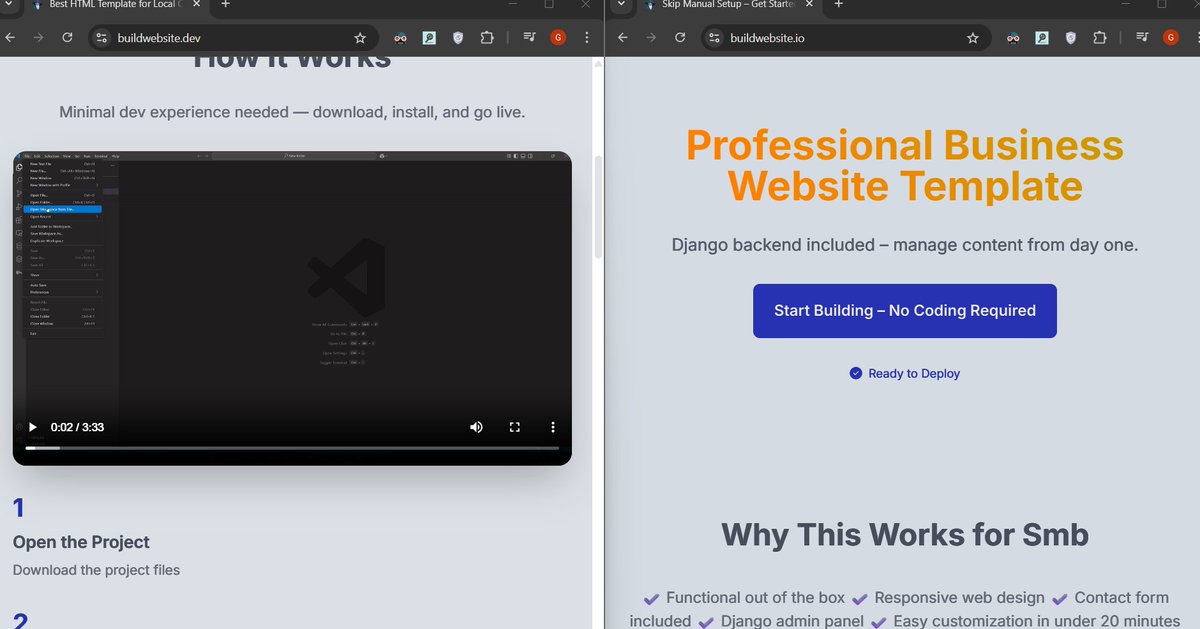This screenshot has height=629, width=1200.
Task: Open Chrome's three-dot menu on right window
Action: point(1196,37)
